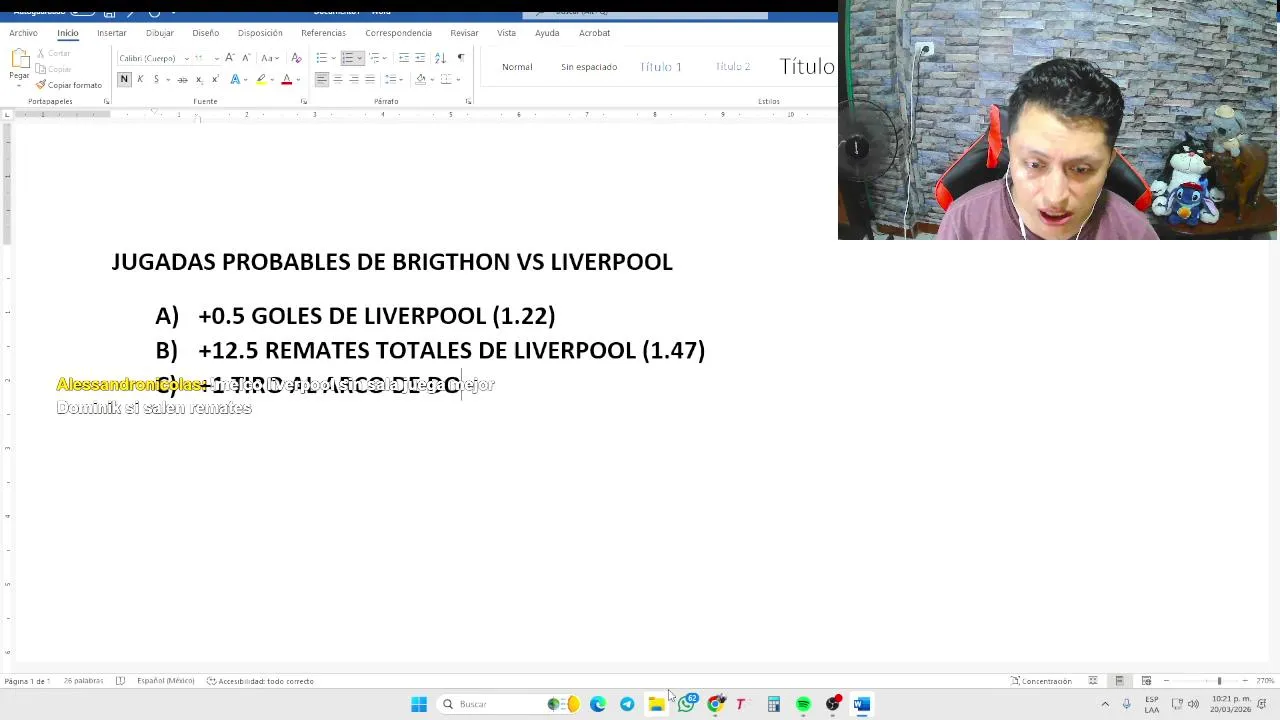Screen dimensions: 1280x720
Task: Switch to the Dibujar tab
Action: [x=160, y=33]
